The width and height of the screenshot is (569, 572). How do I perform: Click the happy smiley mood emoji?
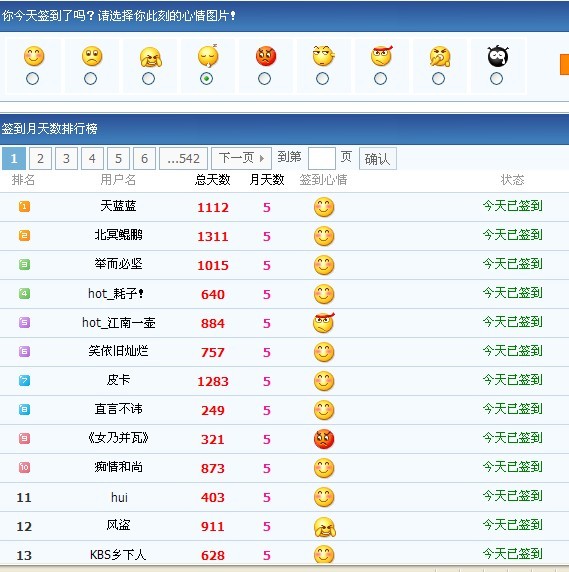tap(34, 56)
